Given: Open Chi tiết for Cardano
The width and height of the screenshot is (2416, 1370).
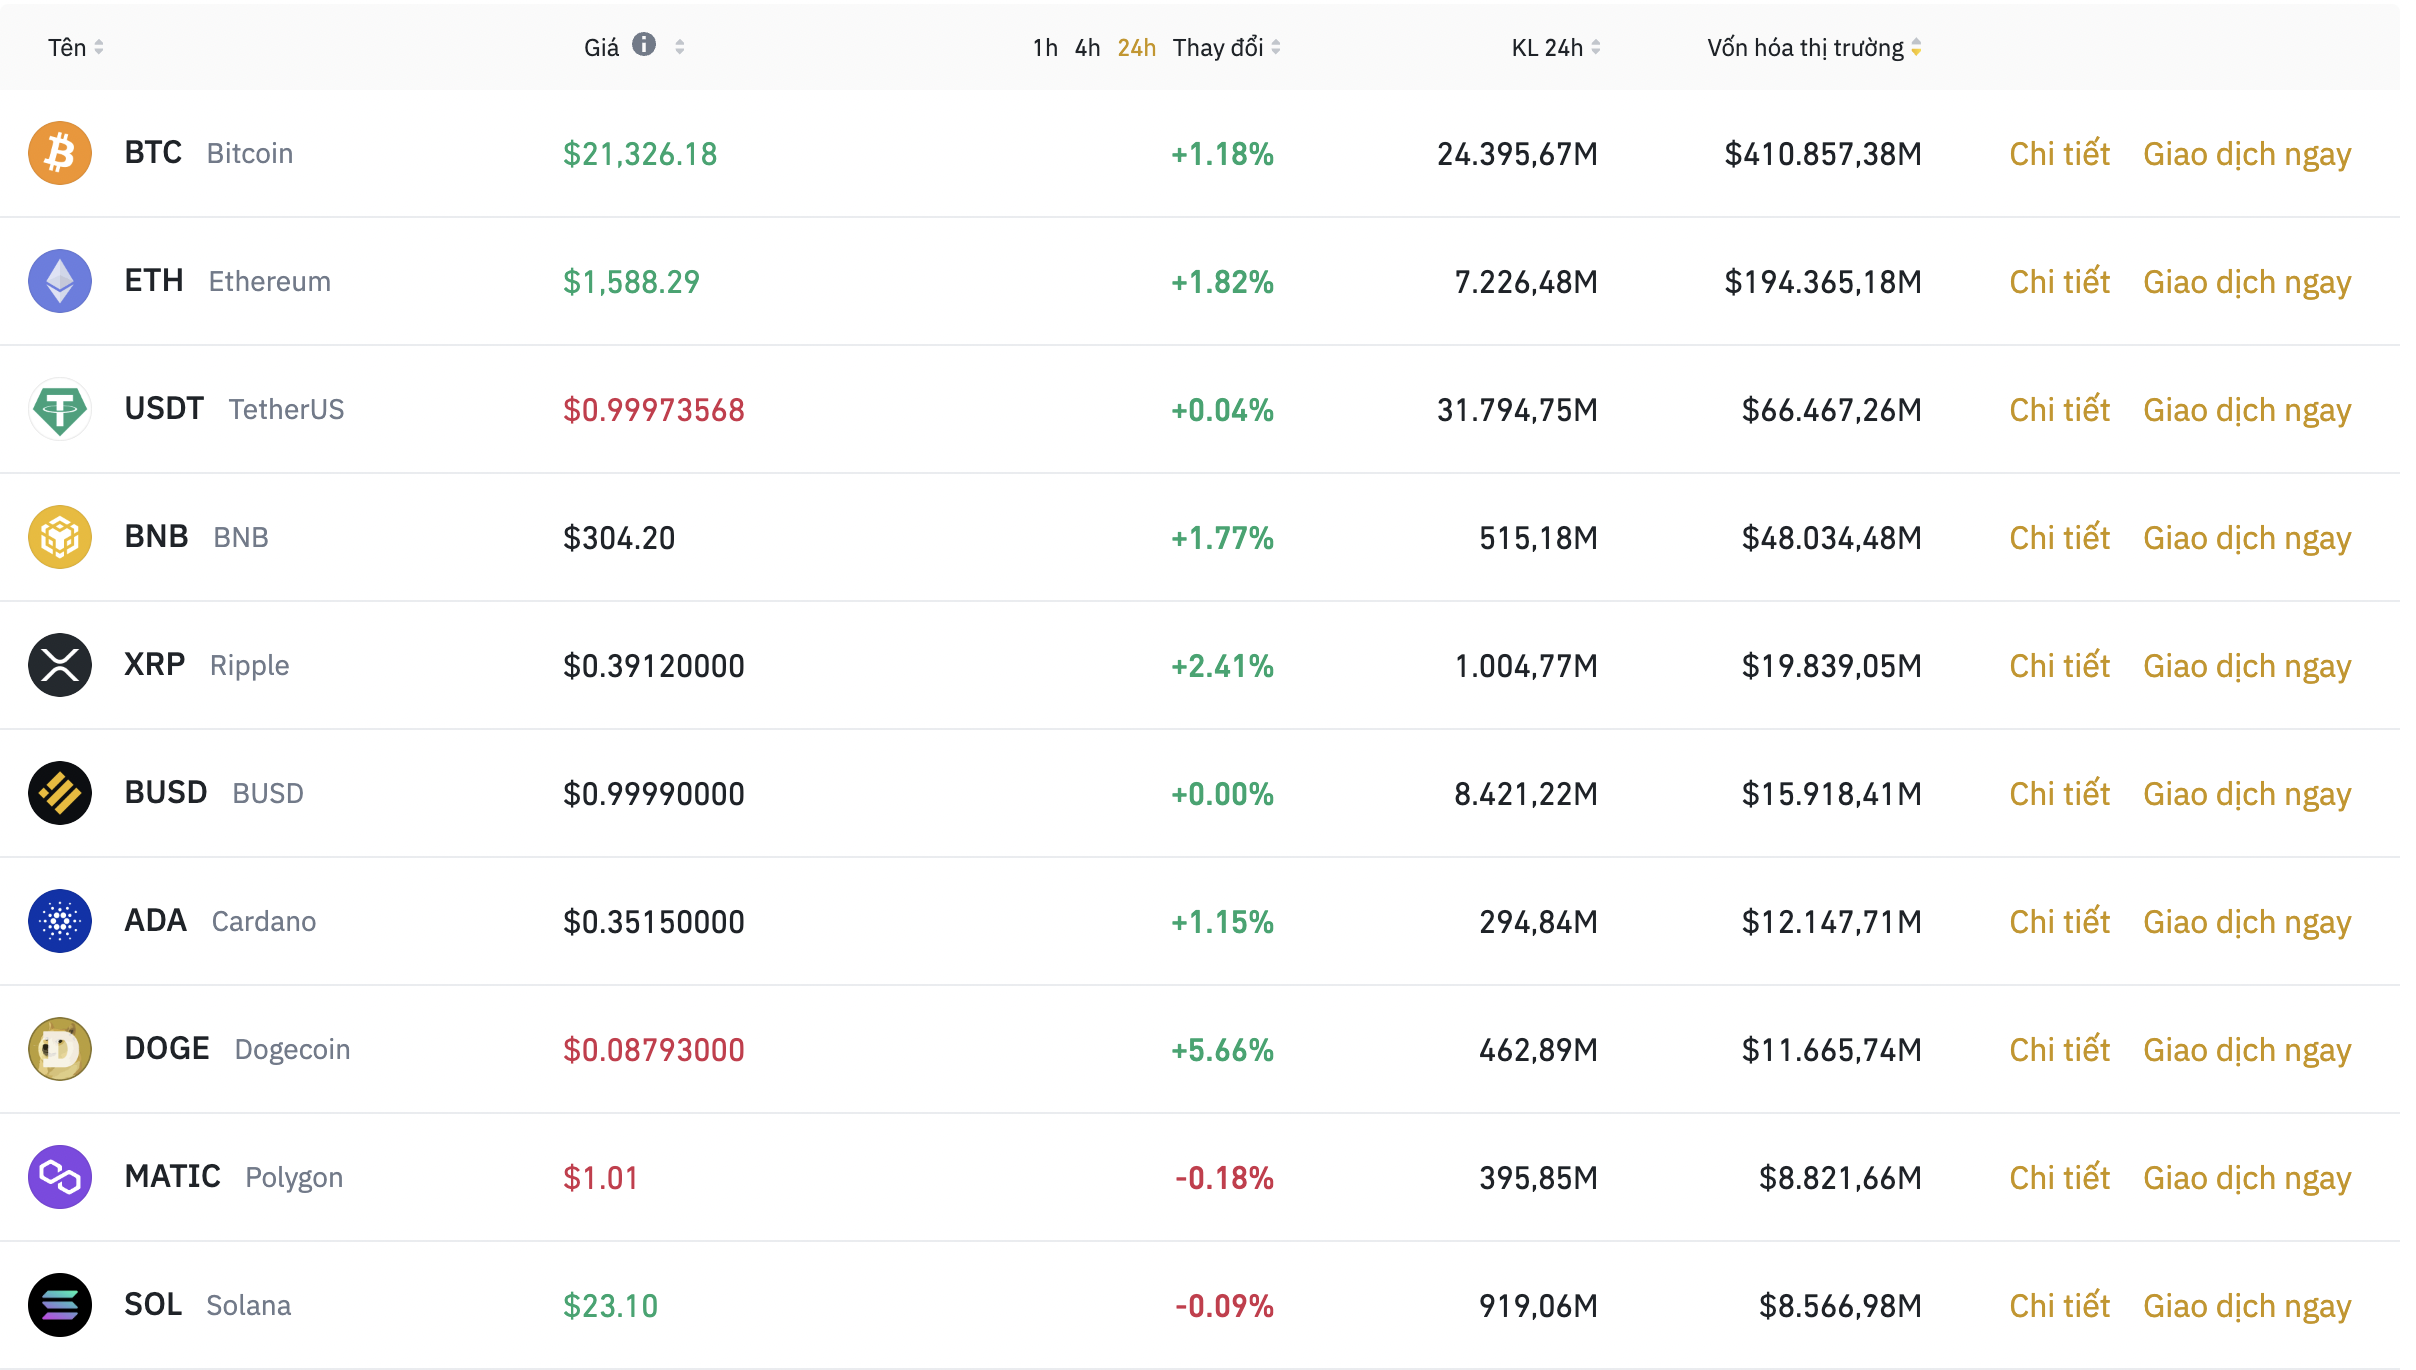Looking at the screenshot, I should [x=2059, y=922].
